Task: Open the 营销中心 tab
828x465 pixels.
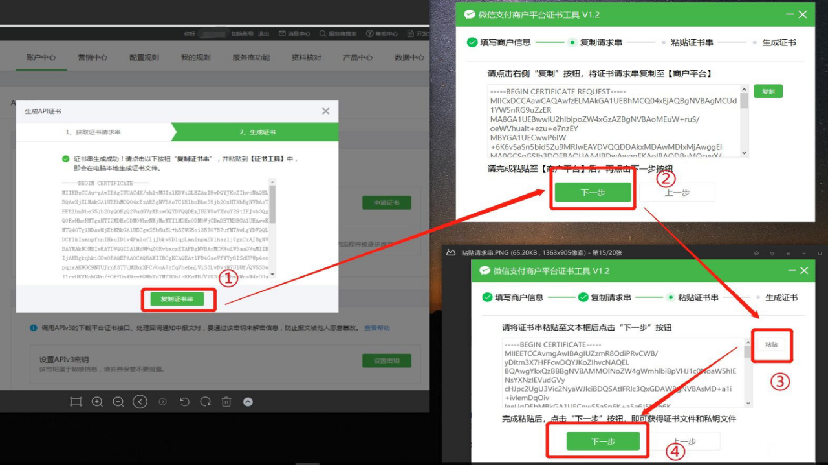Action: point(92,58)
